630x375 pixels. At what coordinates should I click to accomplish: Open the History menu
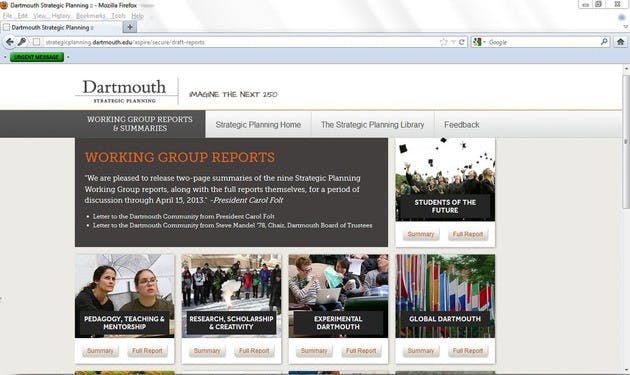(61, 16)
